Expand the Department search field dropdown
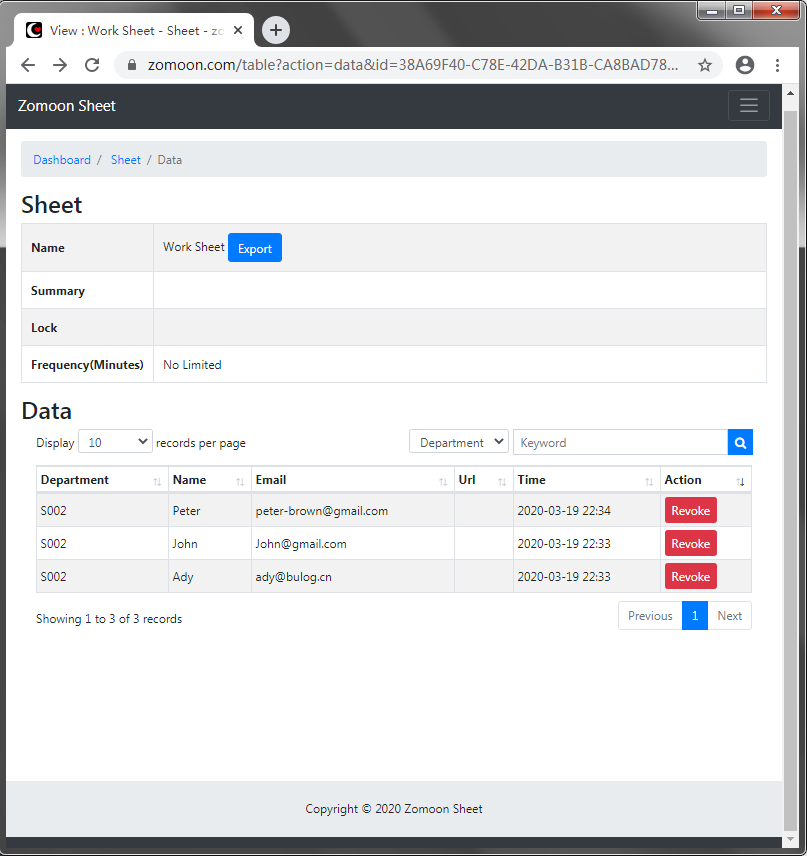Screen dimensions: 807x856 pyautogui.click(x=459, y=442)
